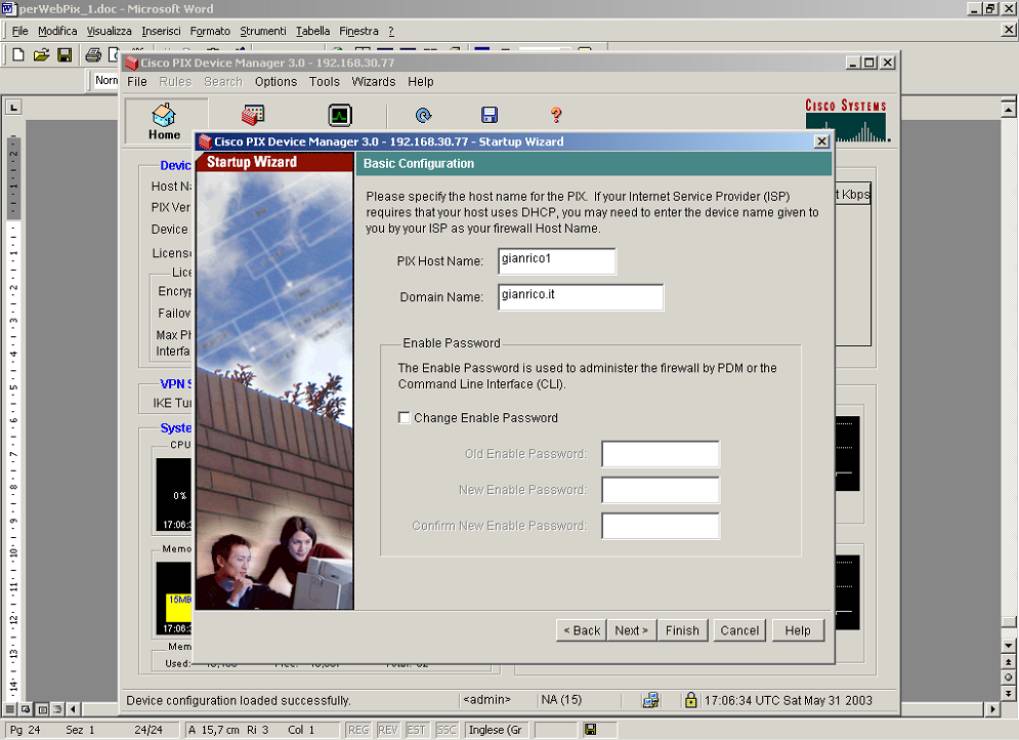Click the Refresh icon in PDM toolbar
This screenshot has width=1019, height=740.
click(423, 115)
